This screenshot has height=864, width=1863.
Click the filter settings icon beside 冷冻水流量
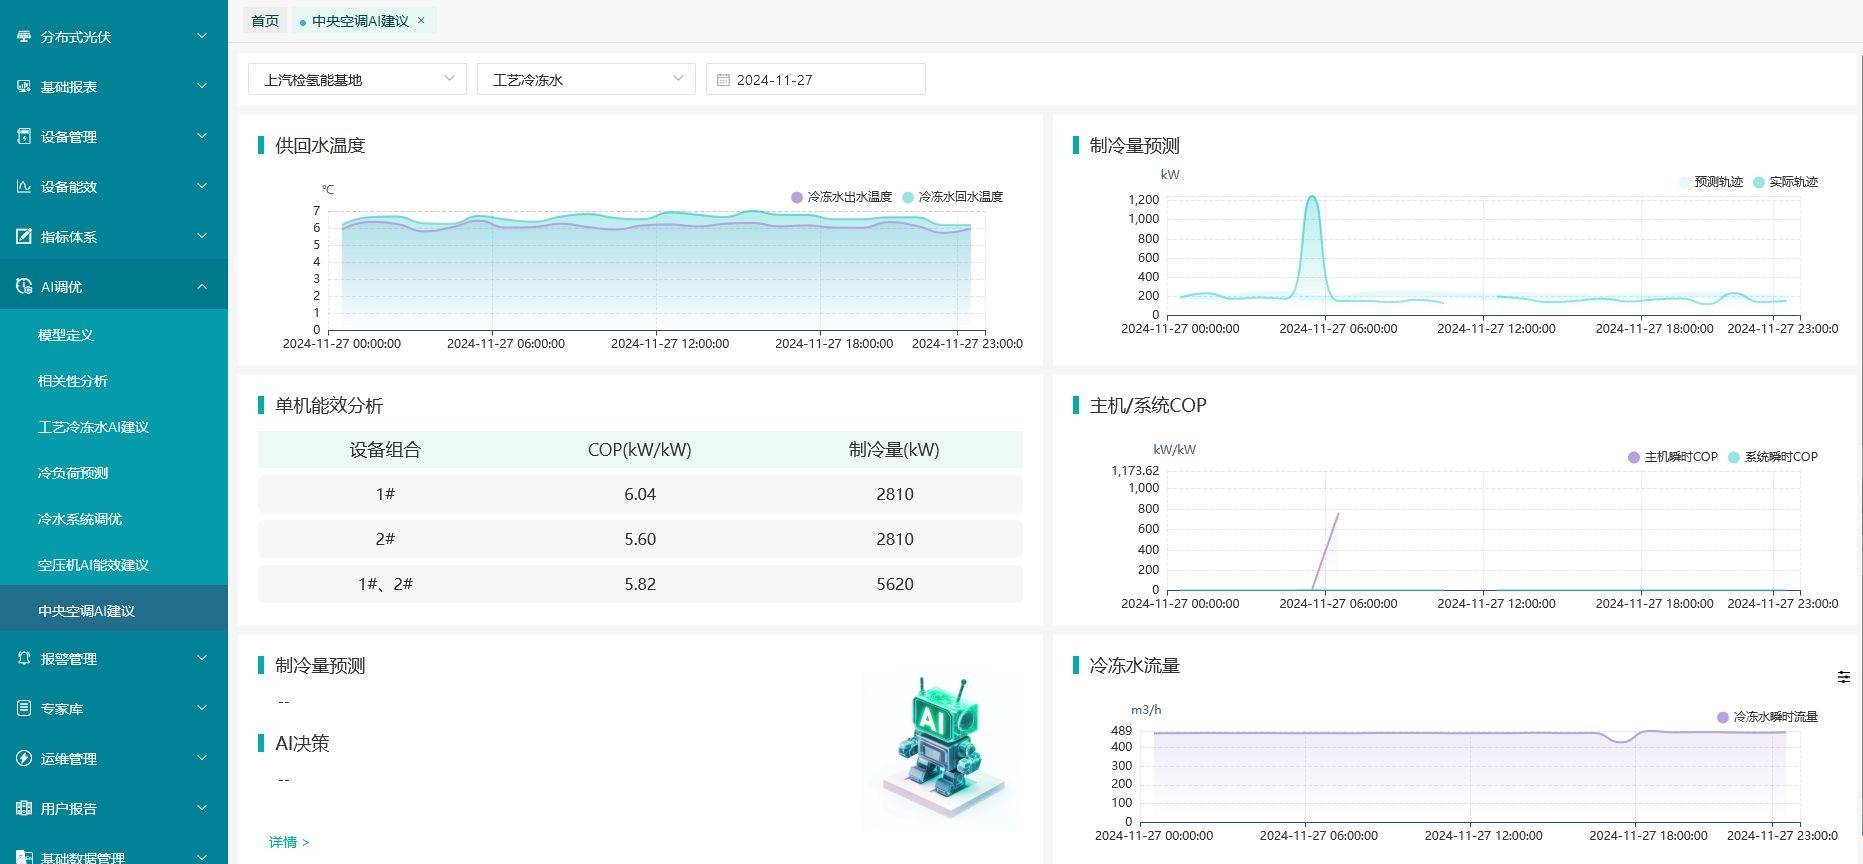tap(1843, 678)
